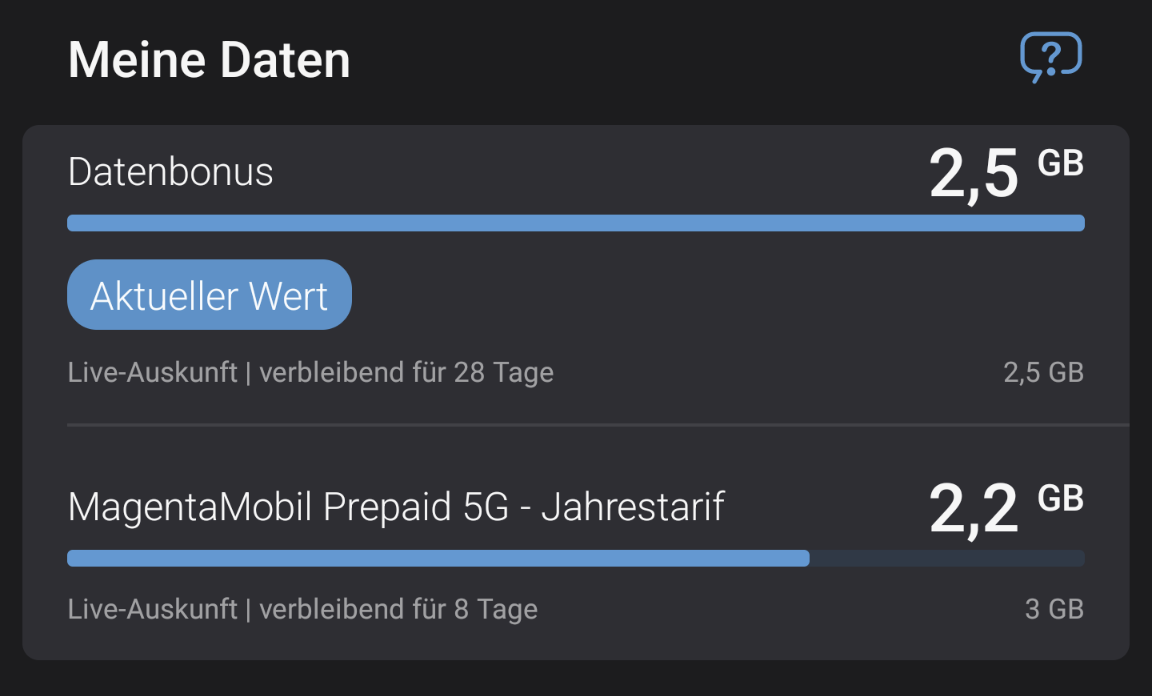Click the Meine Daten heading
1152x696 pixels.
[209, 60]
